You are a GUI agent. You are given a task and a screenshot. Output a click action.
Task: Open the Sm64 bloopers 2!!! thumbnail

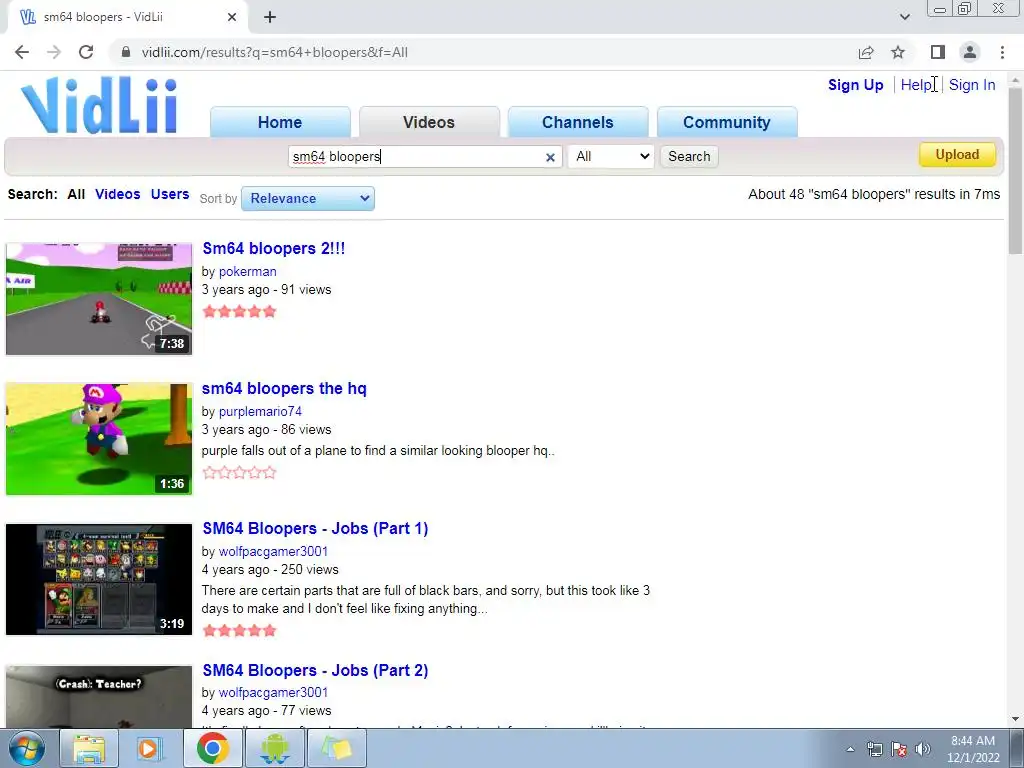[x=99, y=299]
